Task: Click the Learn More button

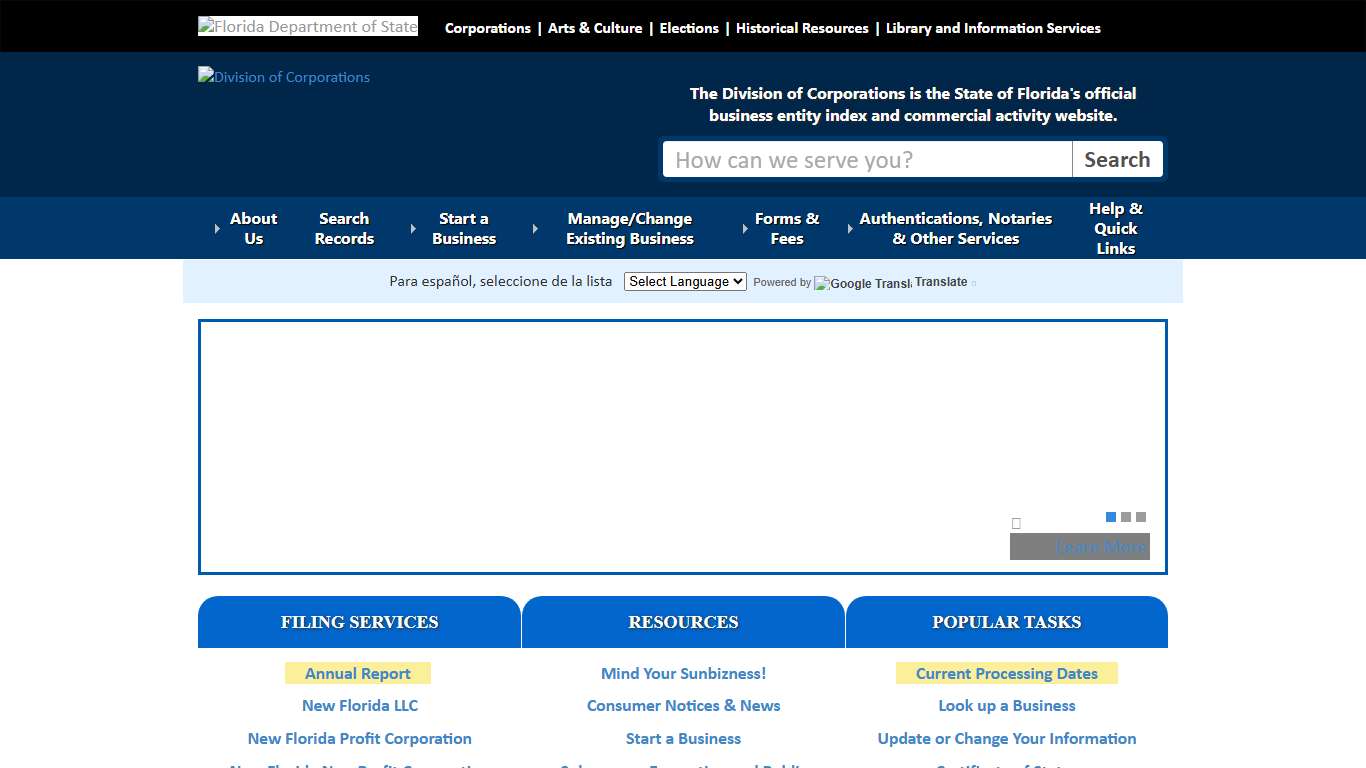Action: (1079, 546)
